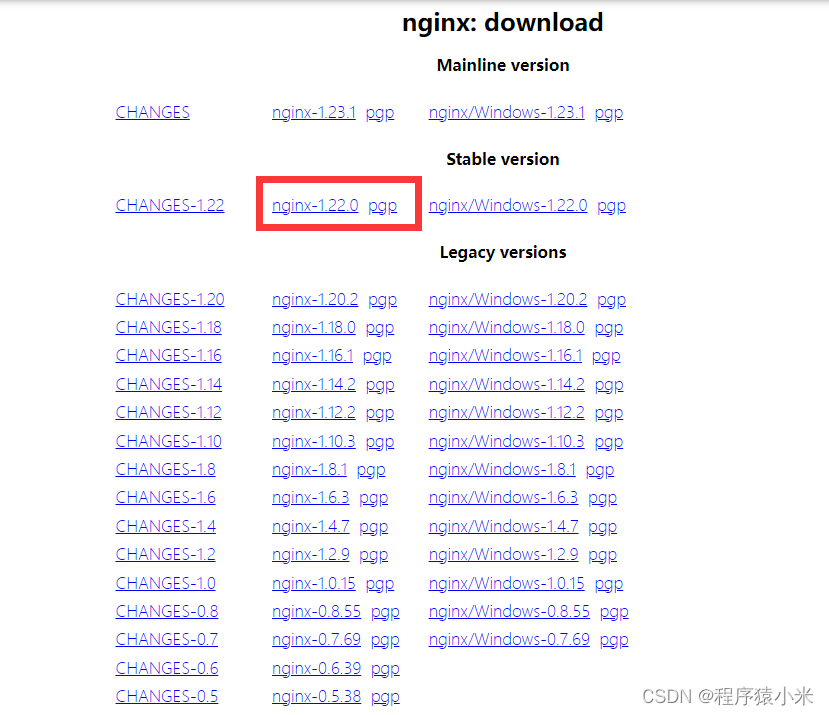The width and height of the screenshot is (829, 715).
Task: Download nginx/Windows-1.23.1
Action: (506, 112)
